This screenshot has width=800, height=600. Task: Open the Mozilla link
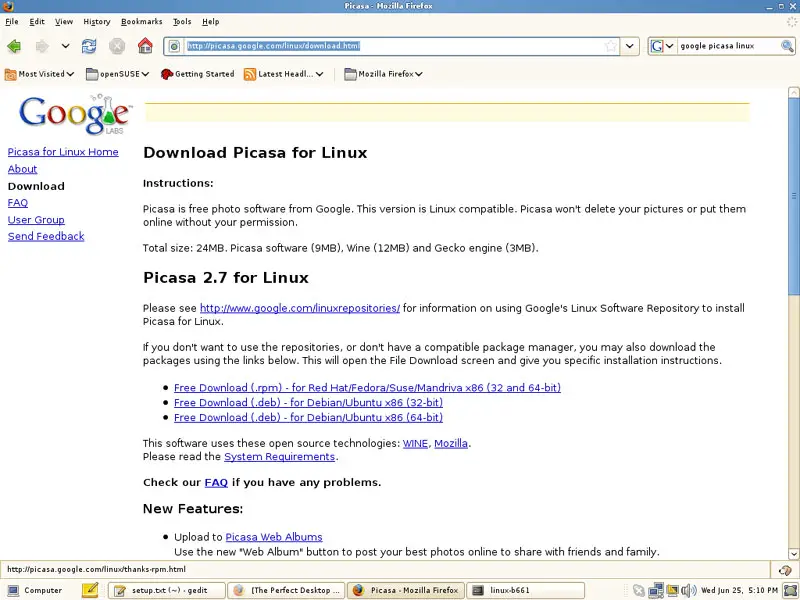451,443
